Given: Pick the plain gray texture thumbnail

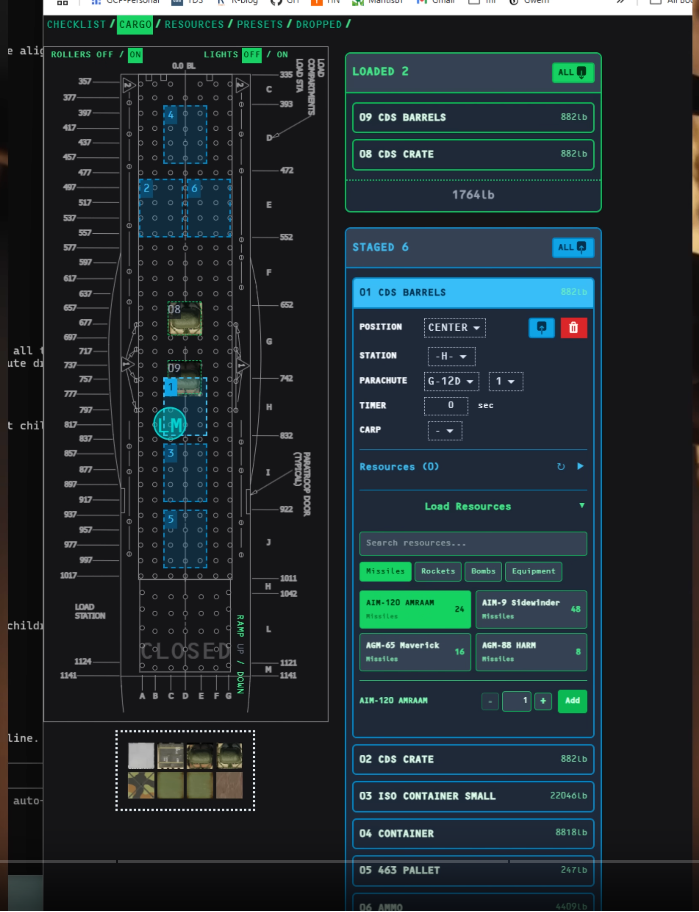Looking at the screenshot, I should coord(141,756).
